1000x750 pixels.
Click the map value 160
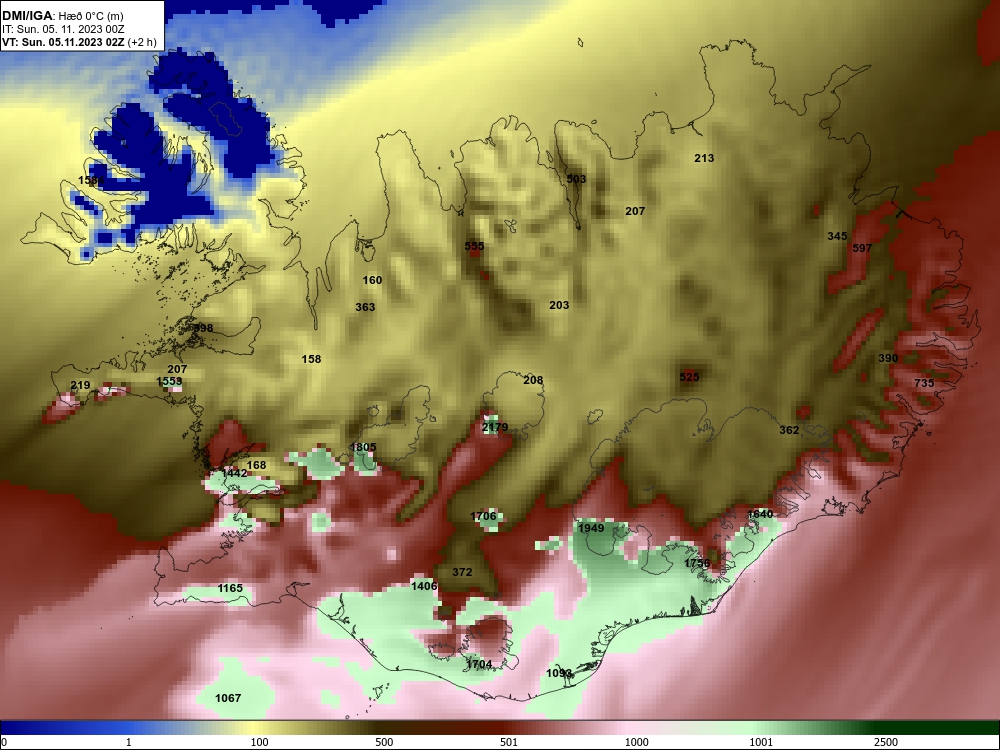pyautogui.click(x=372, y=280)
